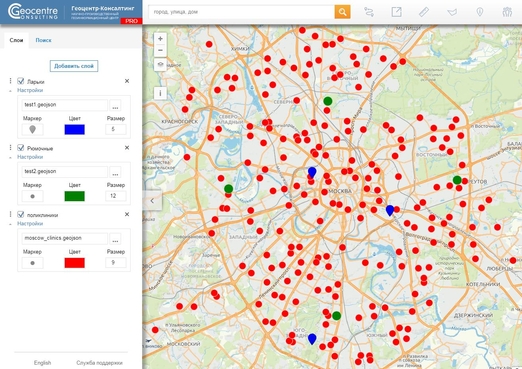Click the export/share square-arrow icon
Screen dimensions: 522x369
click(x=396, y=12)
